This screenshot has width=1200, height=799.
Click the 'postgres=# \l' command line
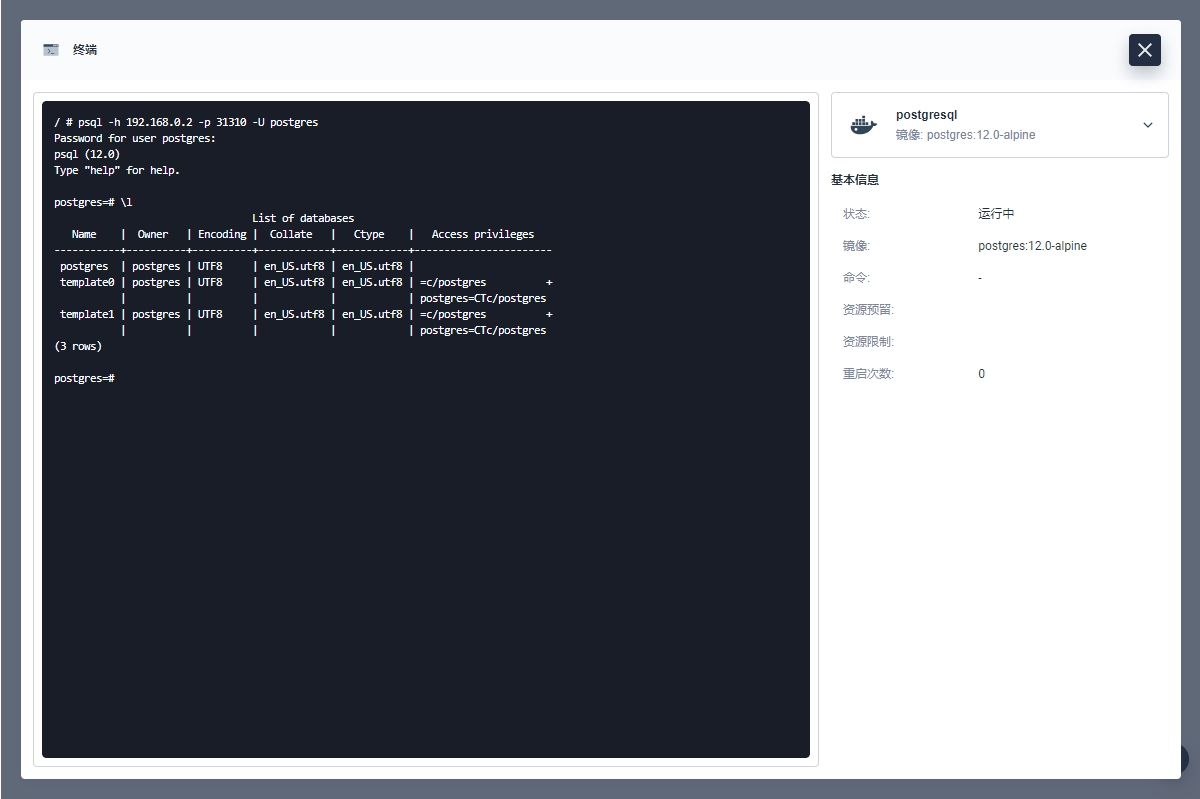point(93,202)
